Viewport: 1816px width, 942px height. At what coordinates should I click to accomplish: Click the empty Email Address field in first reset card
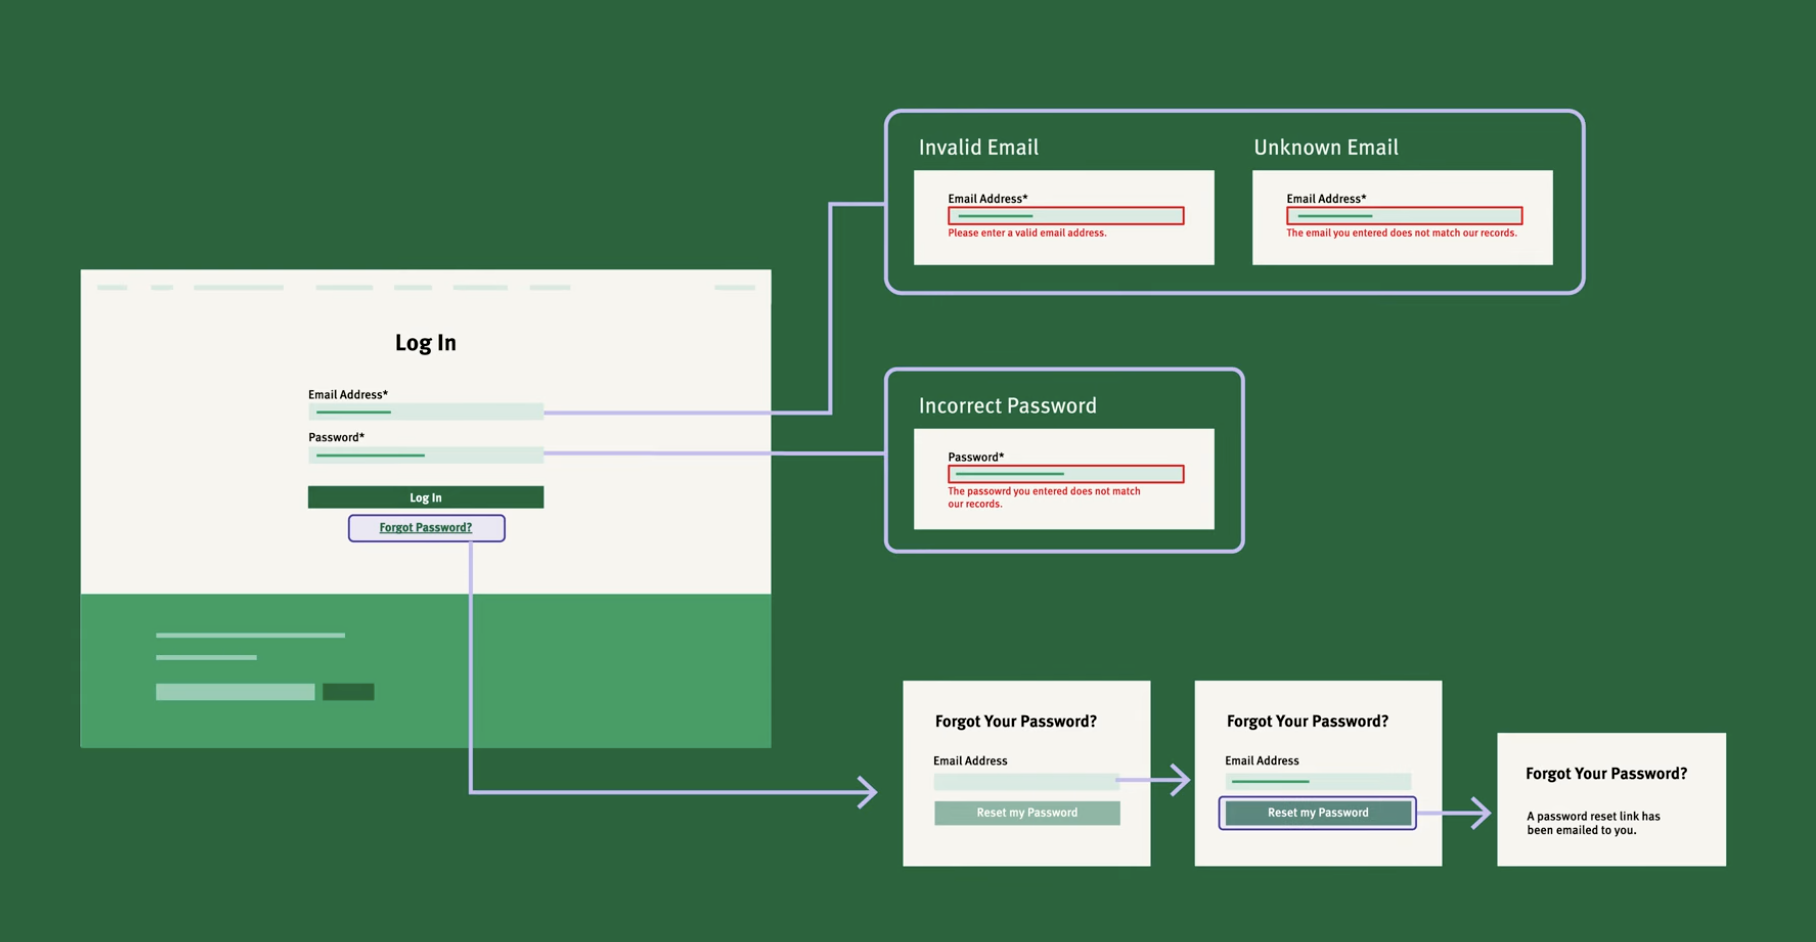point(1024,781)
